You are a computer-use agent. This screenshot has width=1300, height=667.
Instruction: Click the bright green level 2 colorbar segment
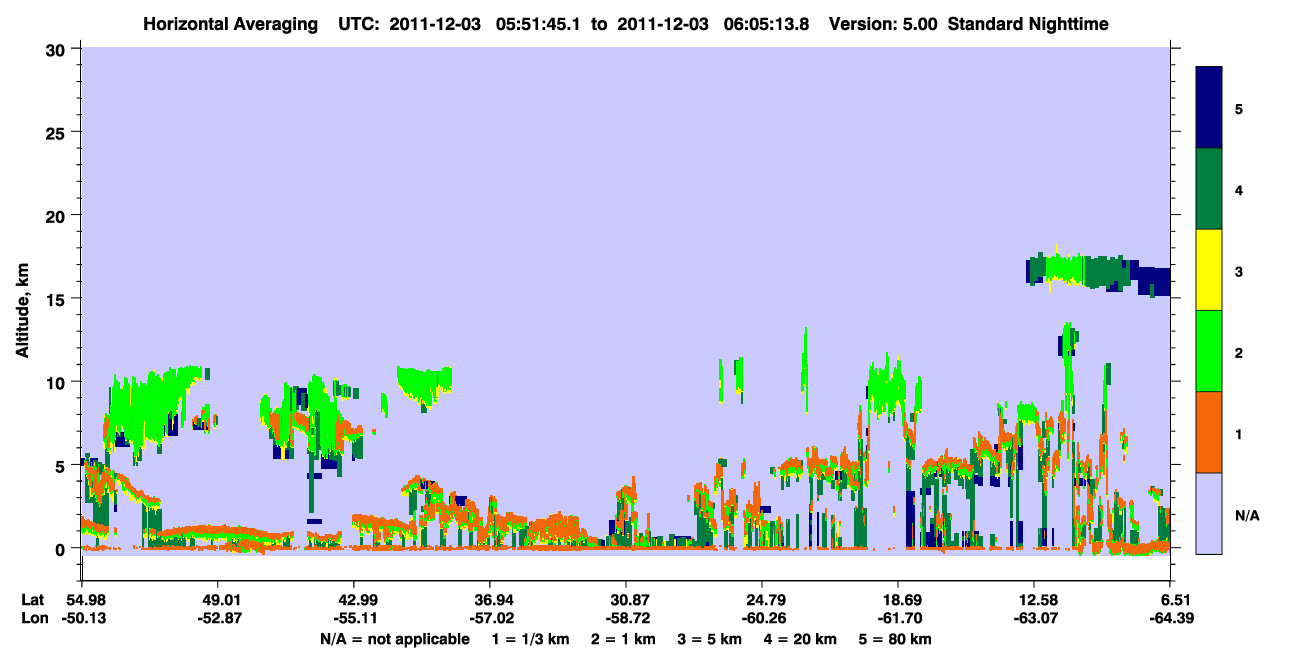pyautogui.click(x=1209, y=351)
